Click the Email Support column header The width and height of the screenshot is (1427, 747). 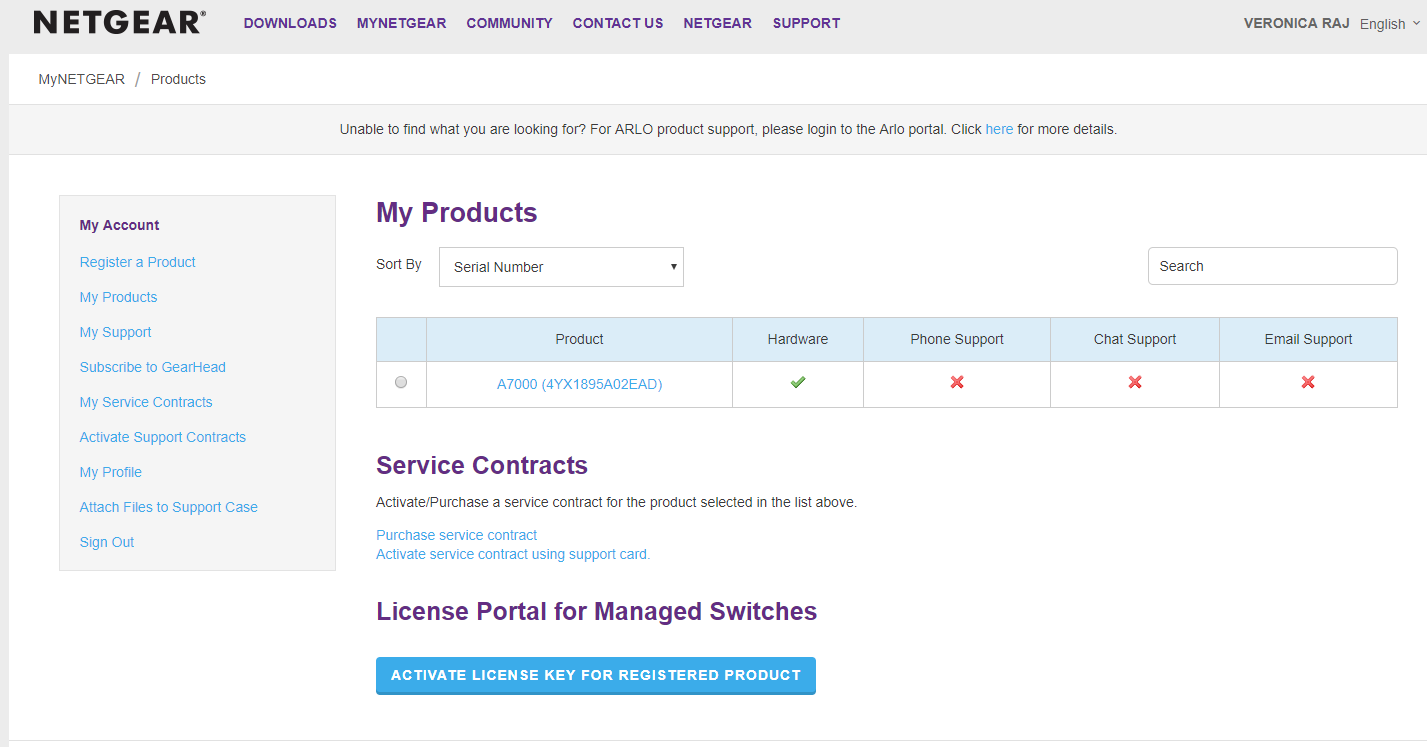point(1308,339)
